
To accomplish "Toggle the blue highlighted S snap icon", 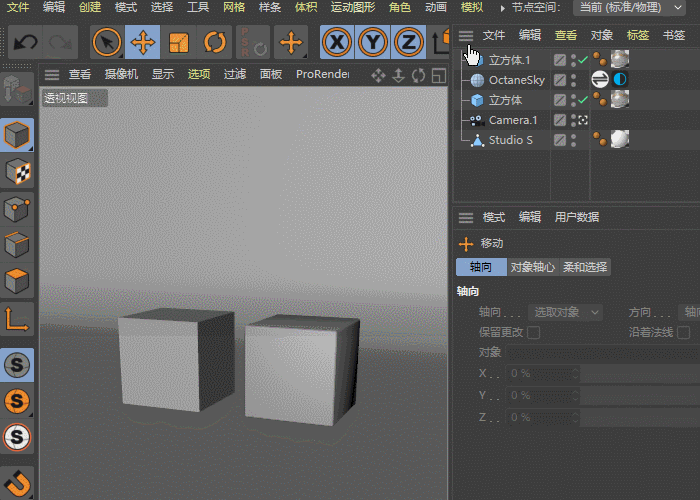I will point(17,365).
